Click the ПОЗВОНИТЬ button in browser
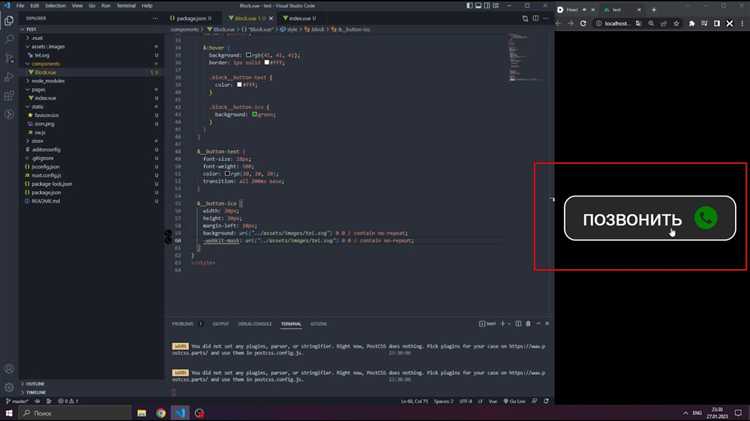Image resolution: width=750 pixels, height=421 pixels. tap(650, 219)
